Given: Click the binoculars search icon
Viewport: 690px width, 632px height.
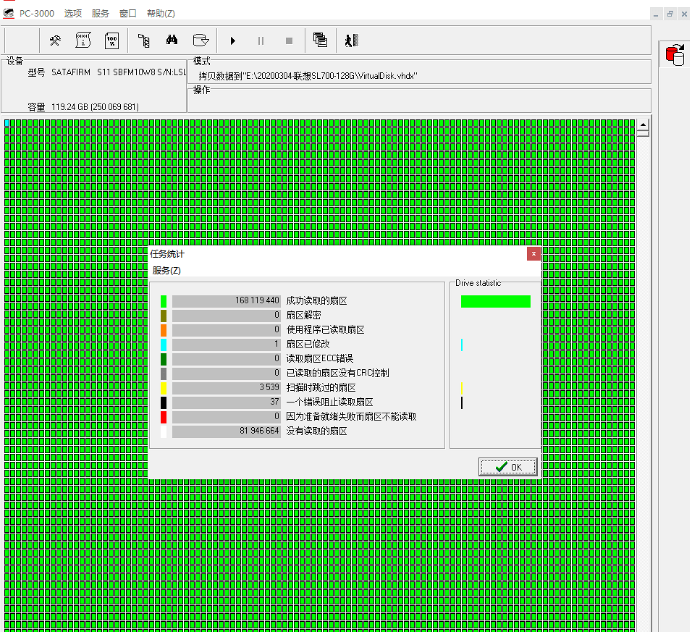Looking at the screenshot, I should tap(172, 40).
